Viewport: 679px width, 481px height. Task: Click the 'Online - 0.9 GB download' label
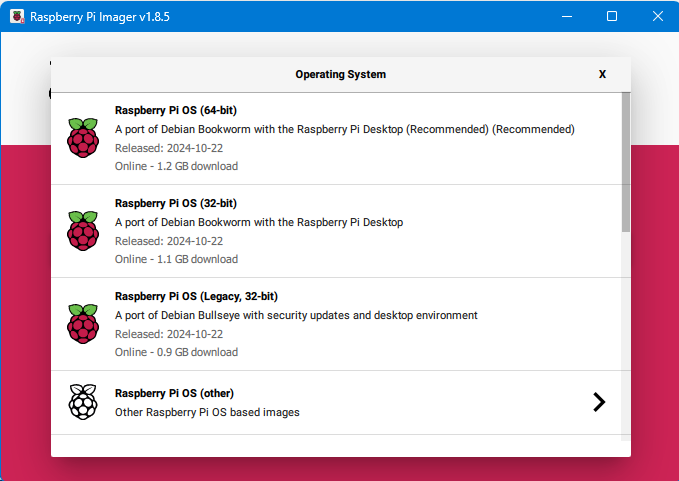coord(176,352)
